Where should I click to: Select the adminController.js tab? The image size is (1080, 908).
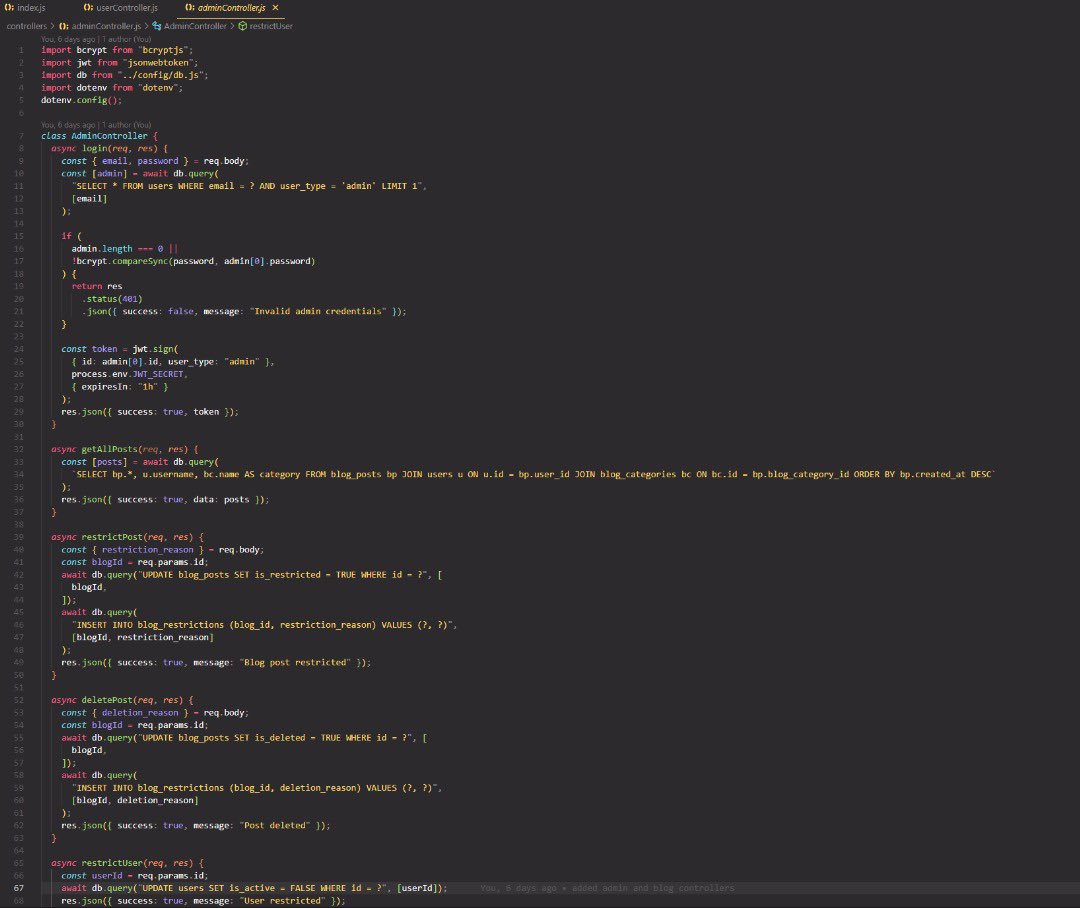tap(231, 8)
